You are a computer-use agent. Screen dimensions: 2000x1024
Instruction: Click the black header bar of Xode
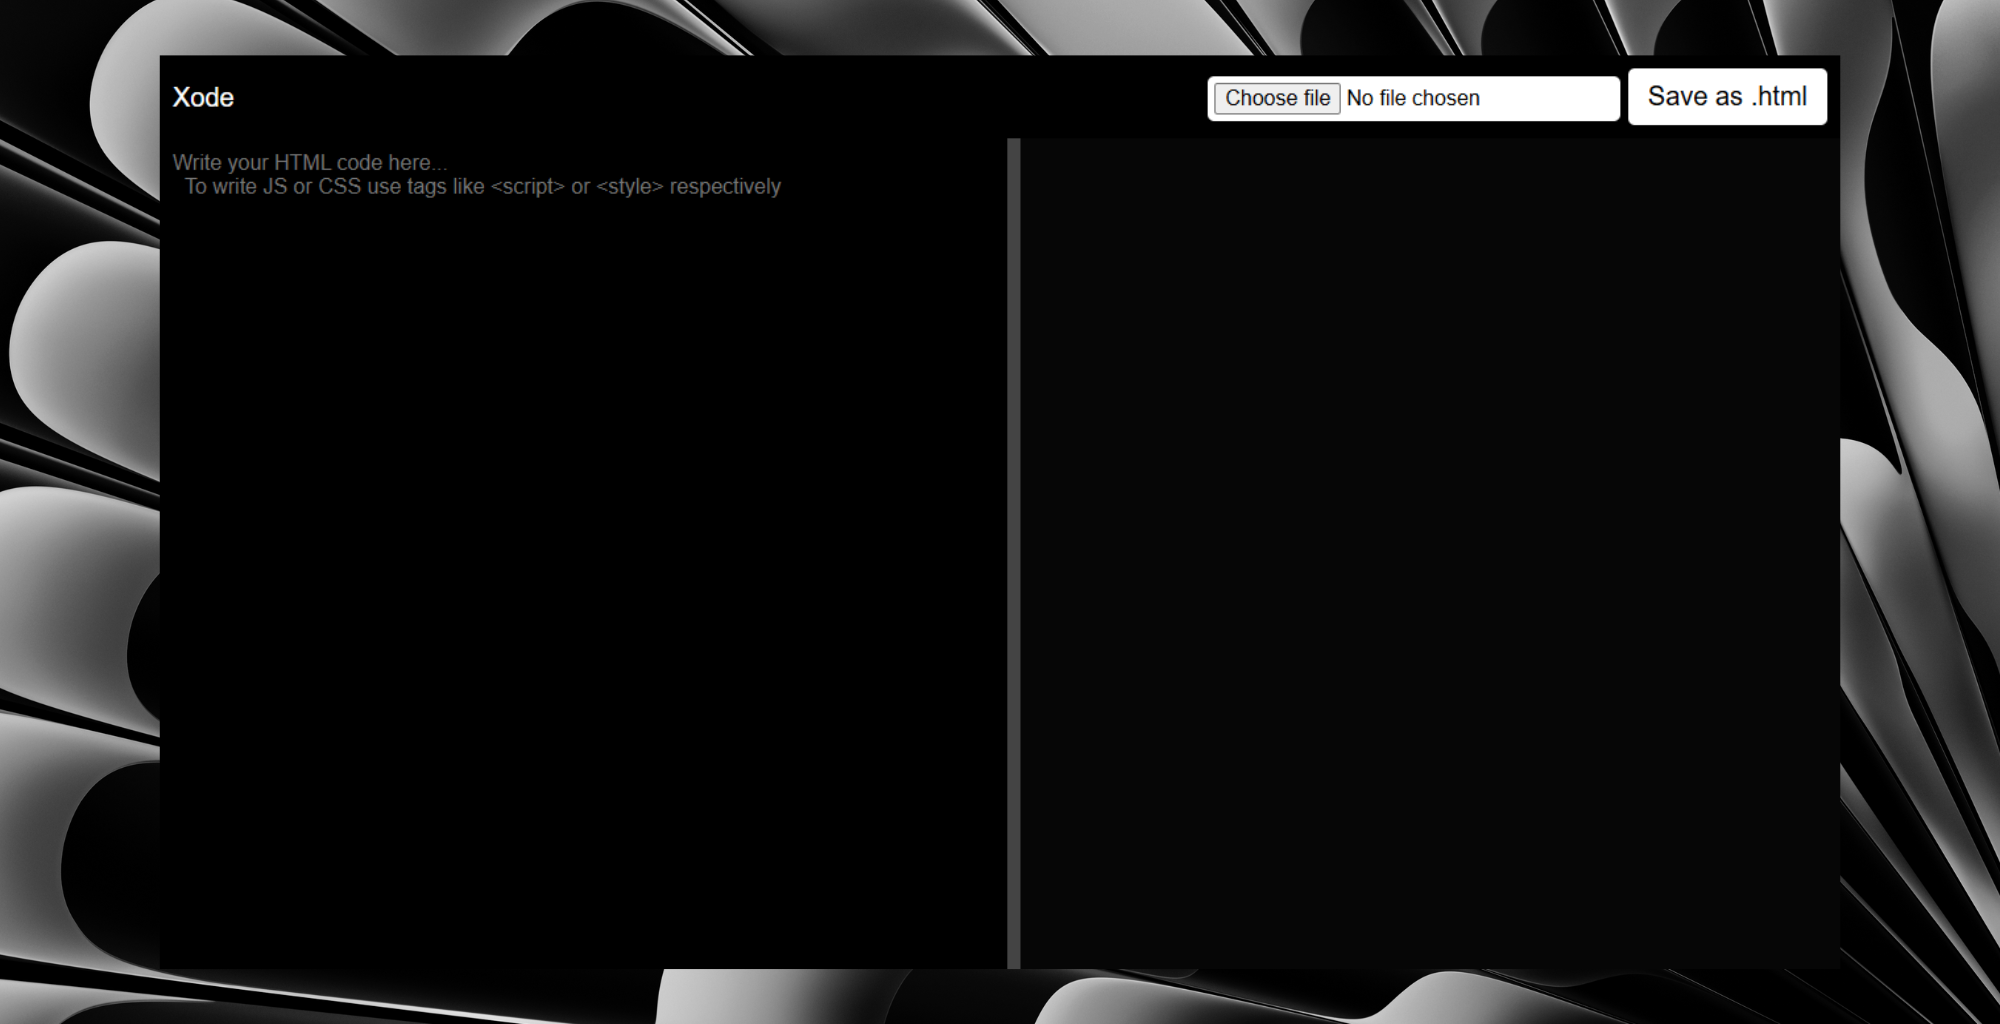(x=700, y=97)
